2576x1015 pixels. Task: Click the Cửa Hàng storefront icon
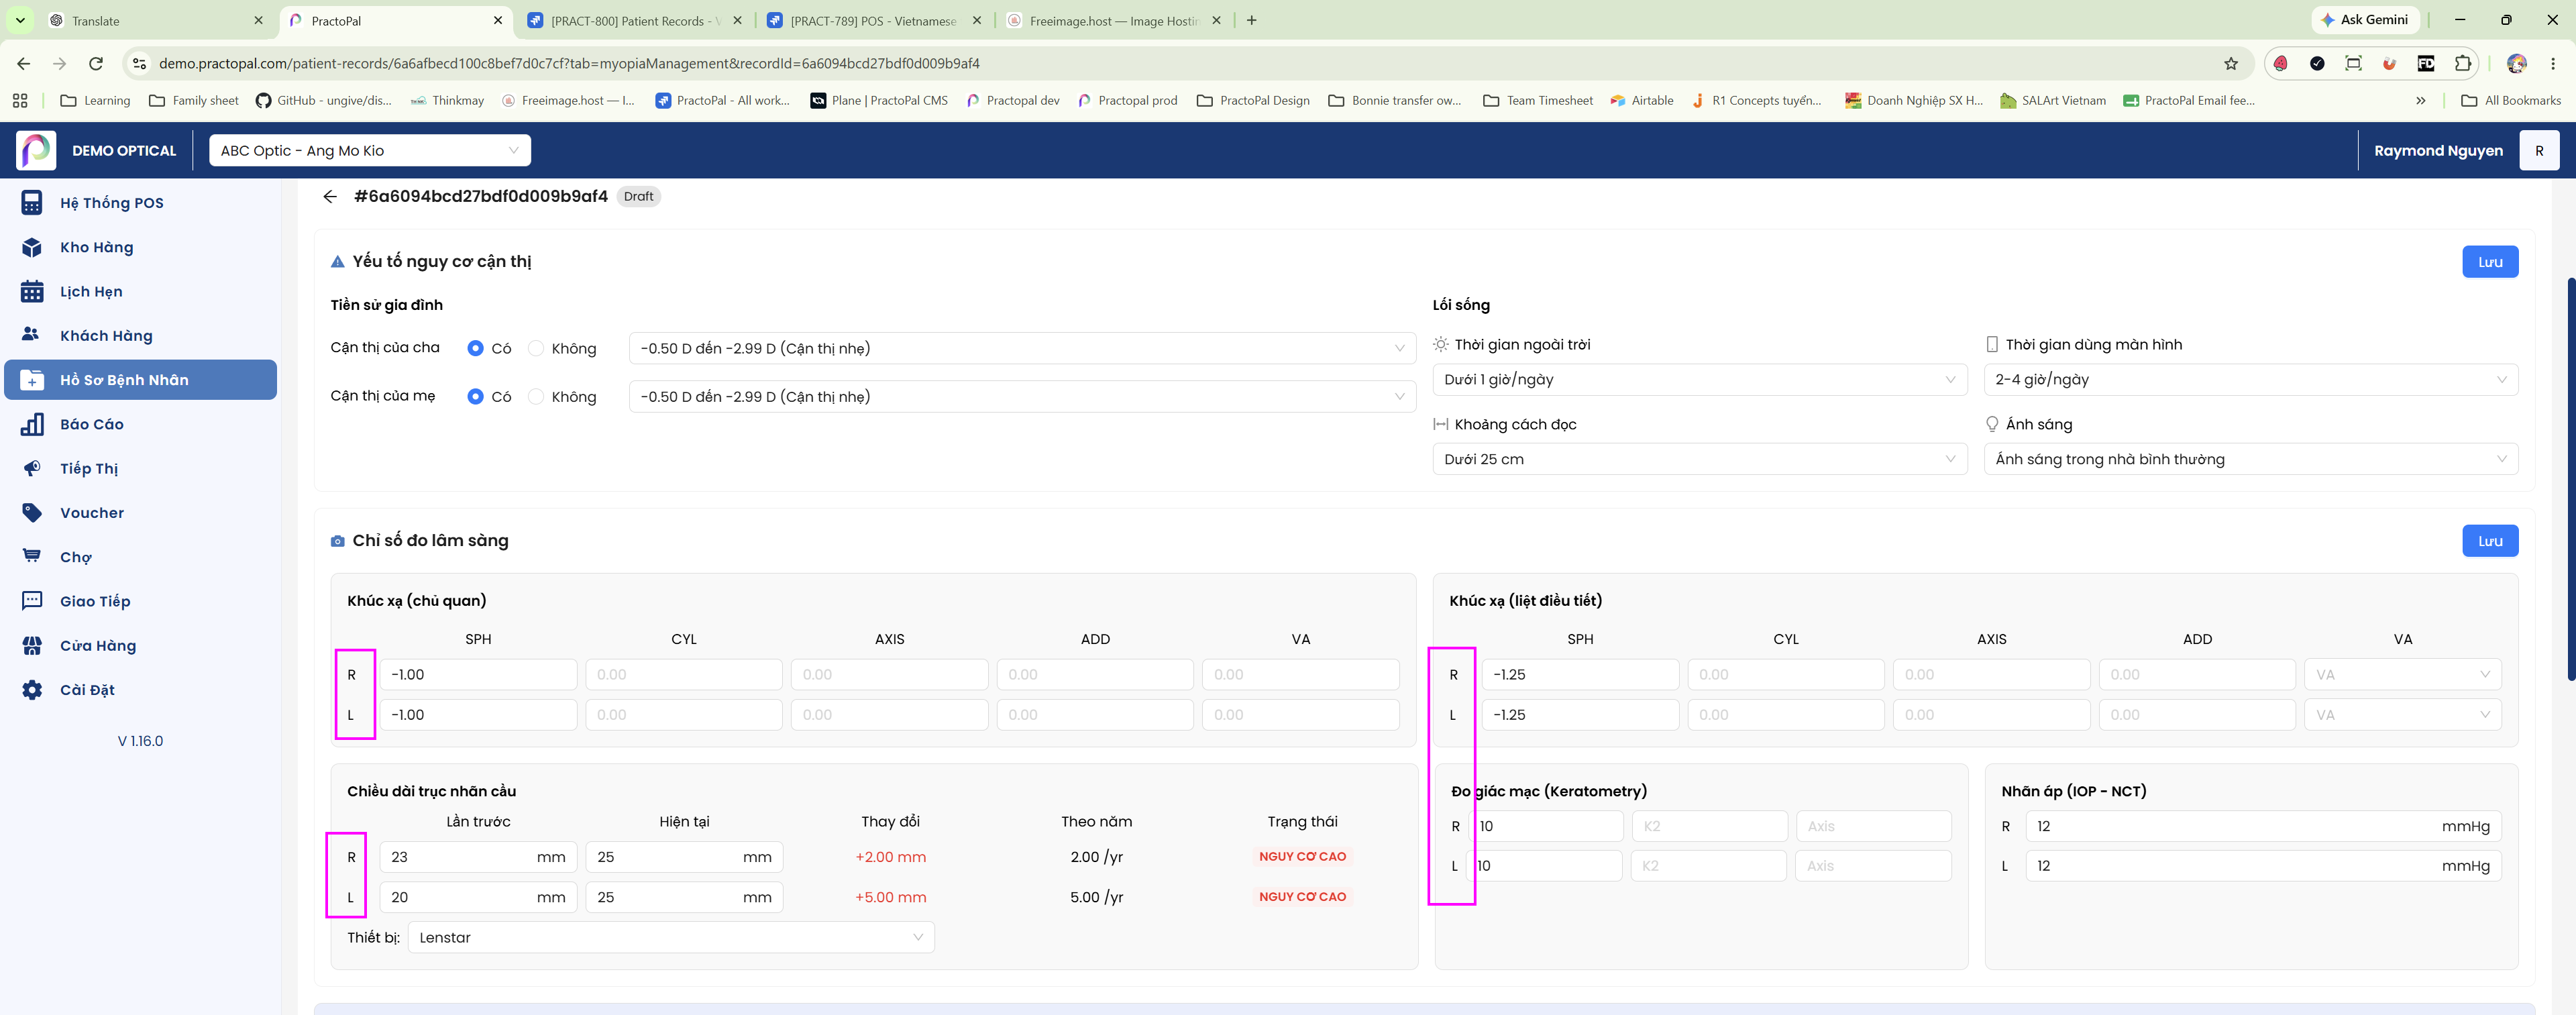pos(32,645)
